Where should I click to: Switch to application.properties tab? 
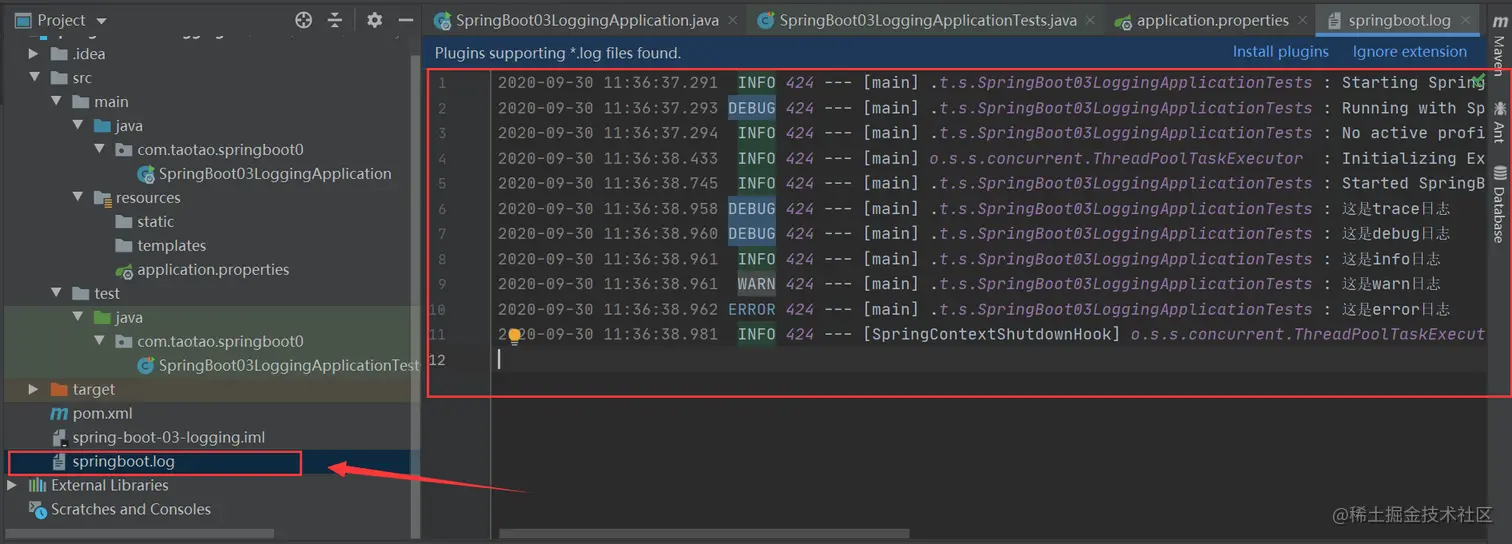[x=1212, y=20]
